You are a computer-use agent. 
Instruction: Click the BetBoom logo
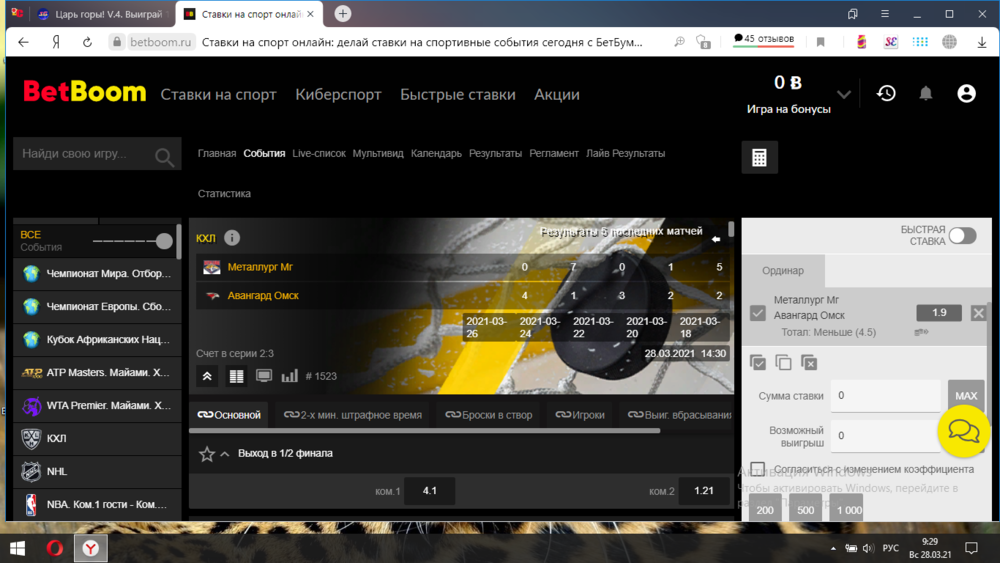(85, 92)
